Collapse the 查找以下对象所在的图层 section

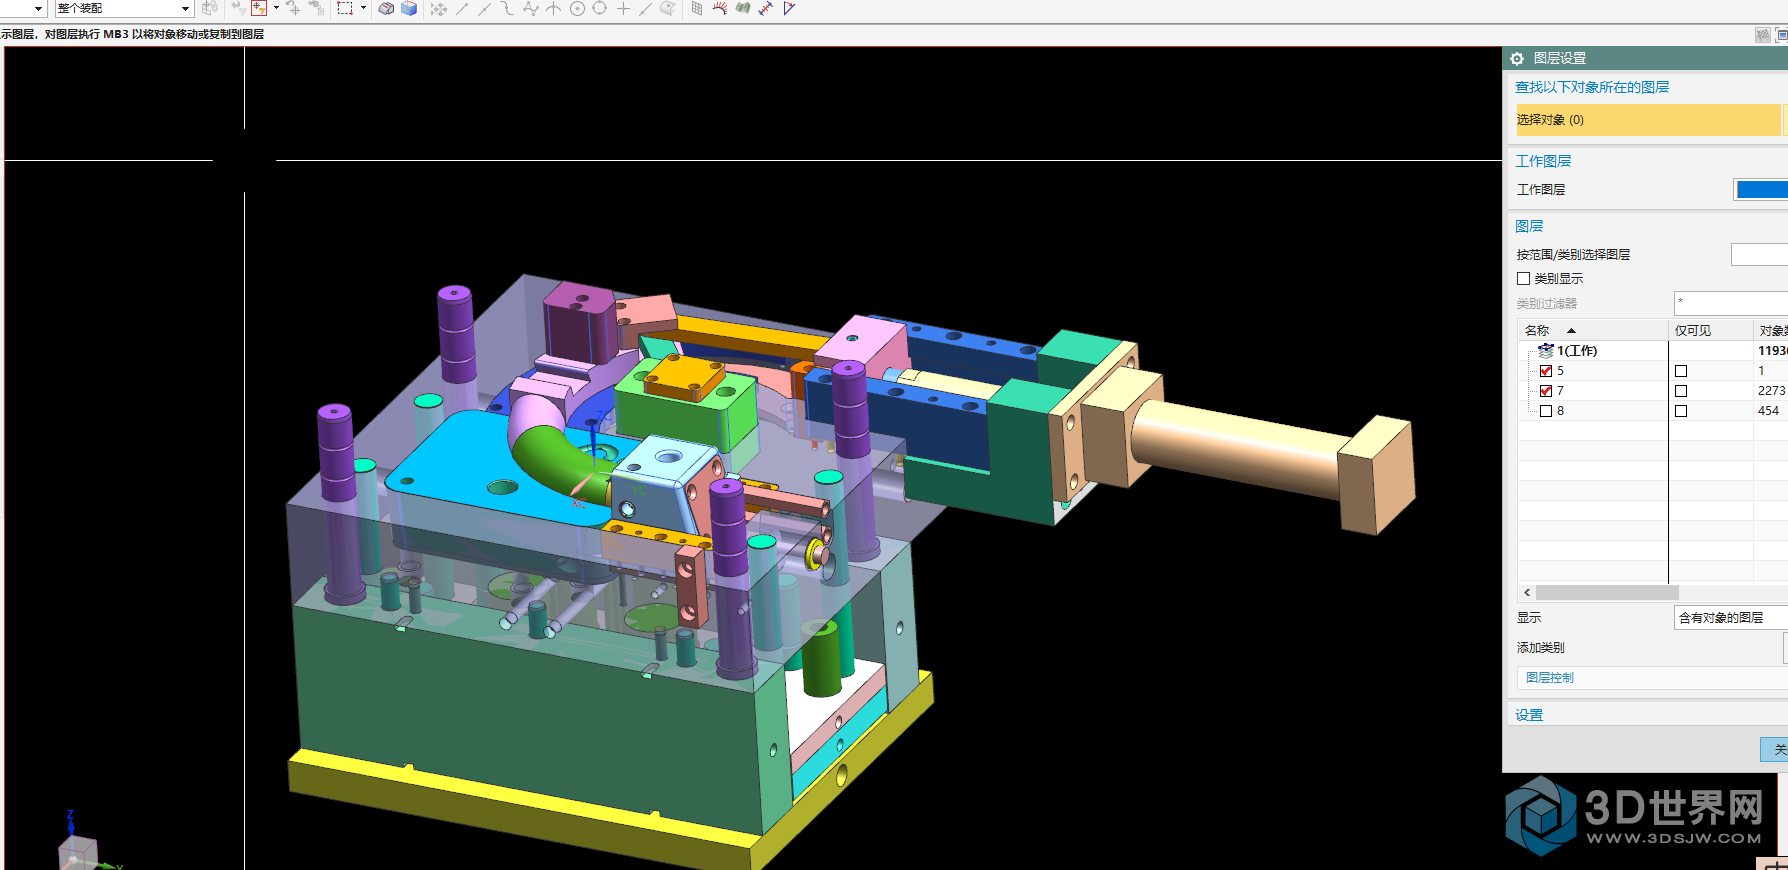pos(1592,87)
